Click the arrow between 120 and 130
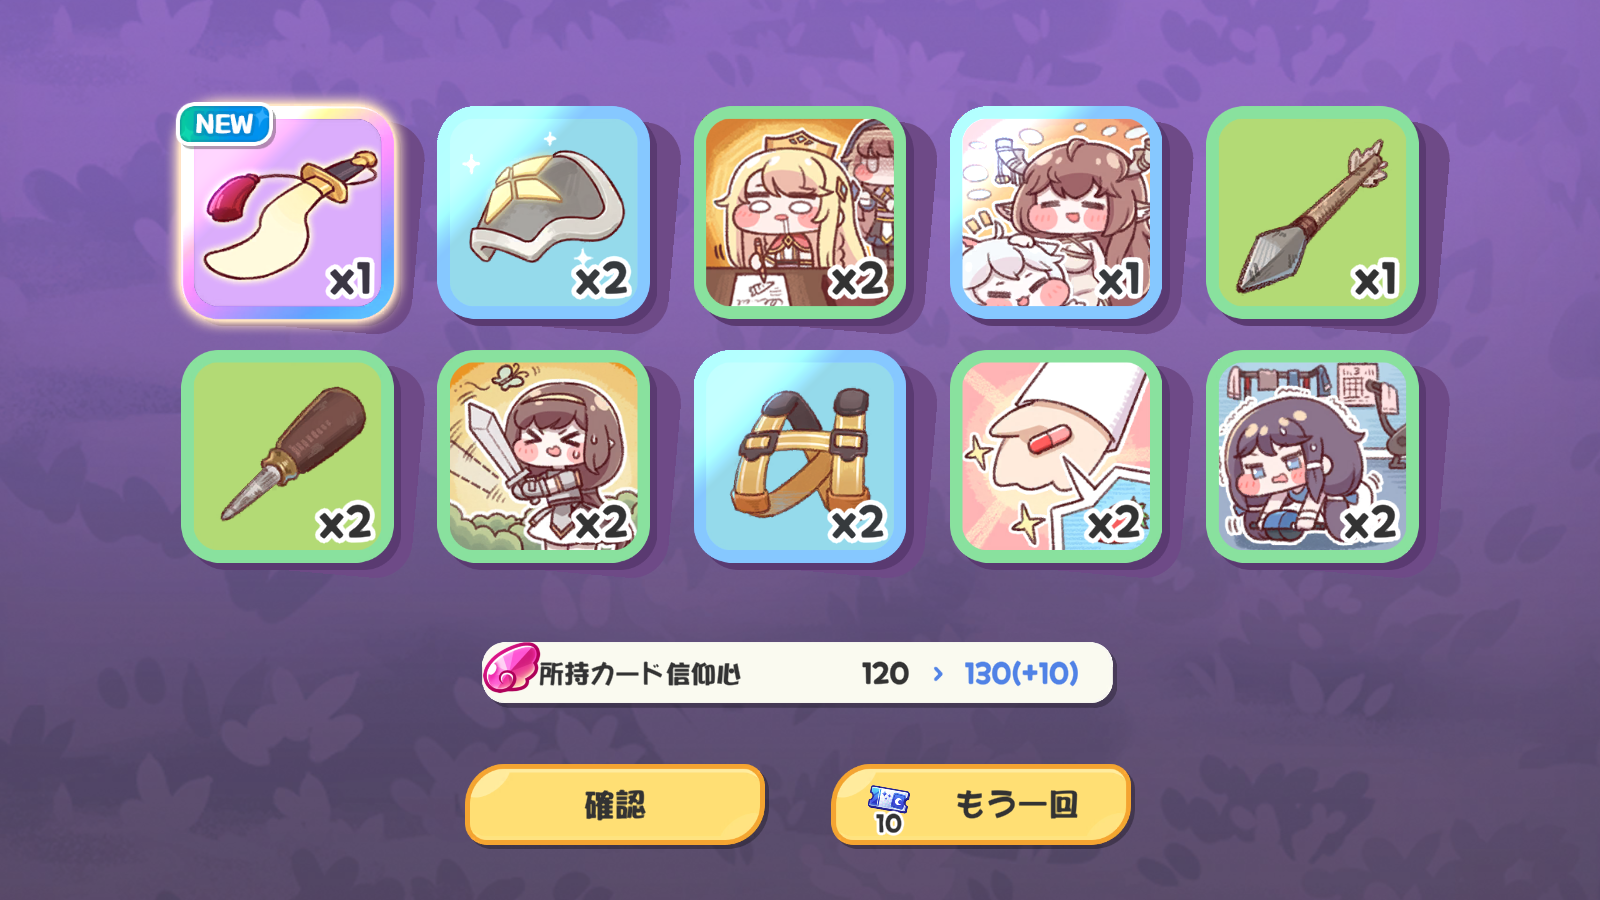Screen dimensions: 1600x900 [x=938, y=674]
